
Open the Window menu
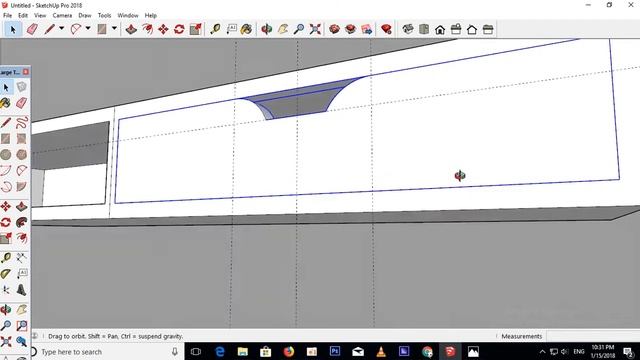[128, 16]
